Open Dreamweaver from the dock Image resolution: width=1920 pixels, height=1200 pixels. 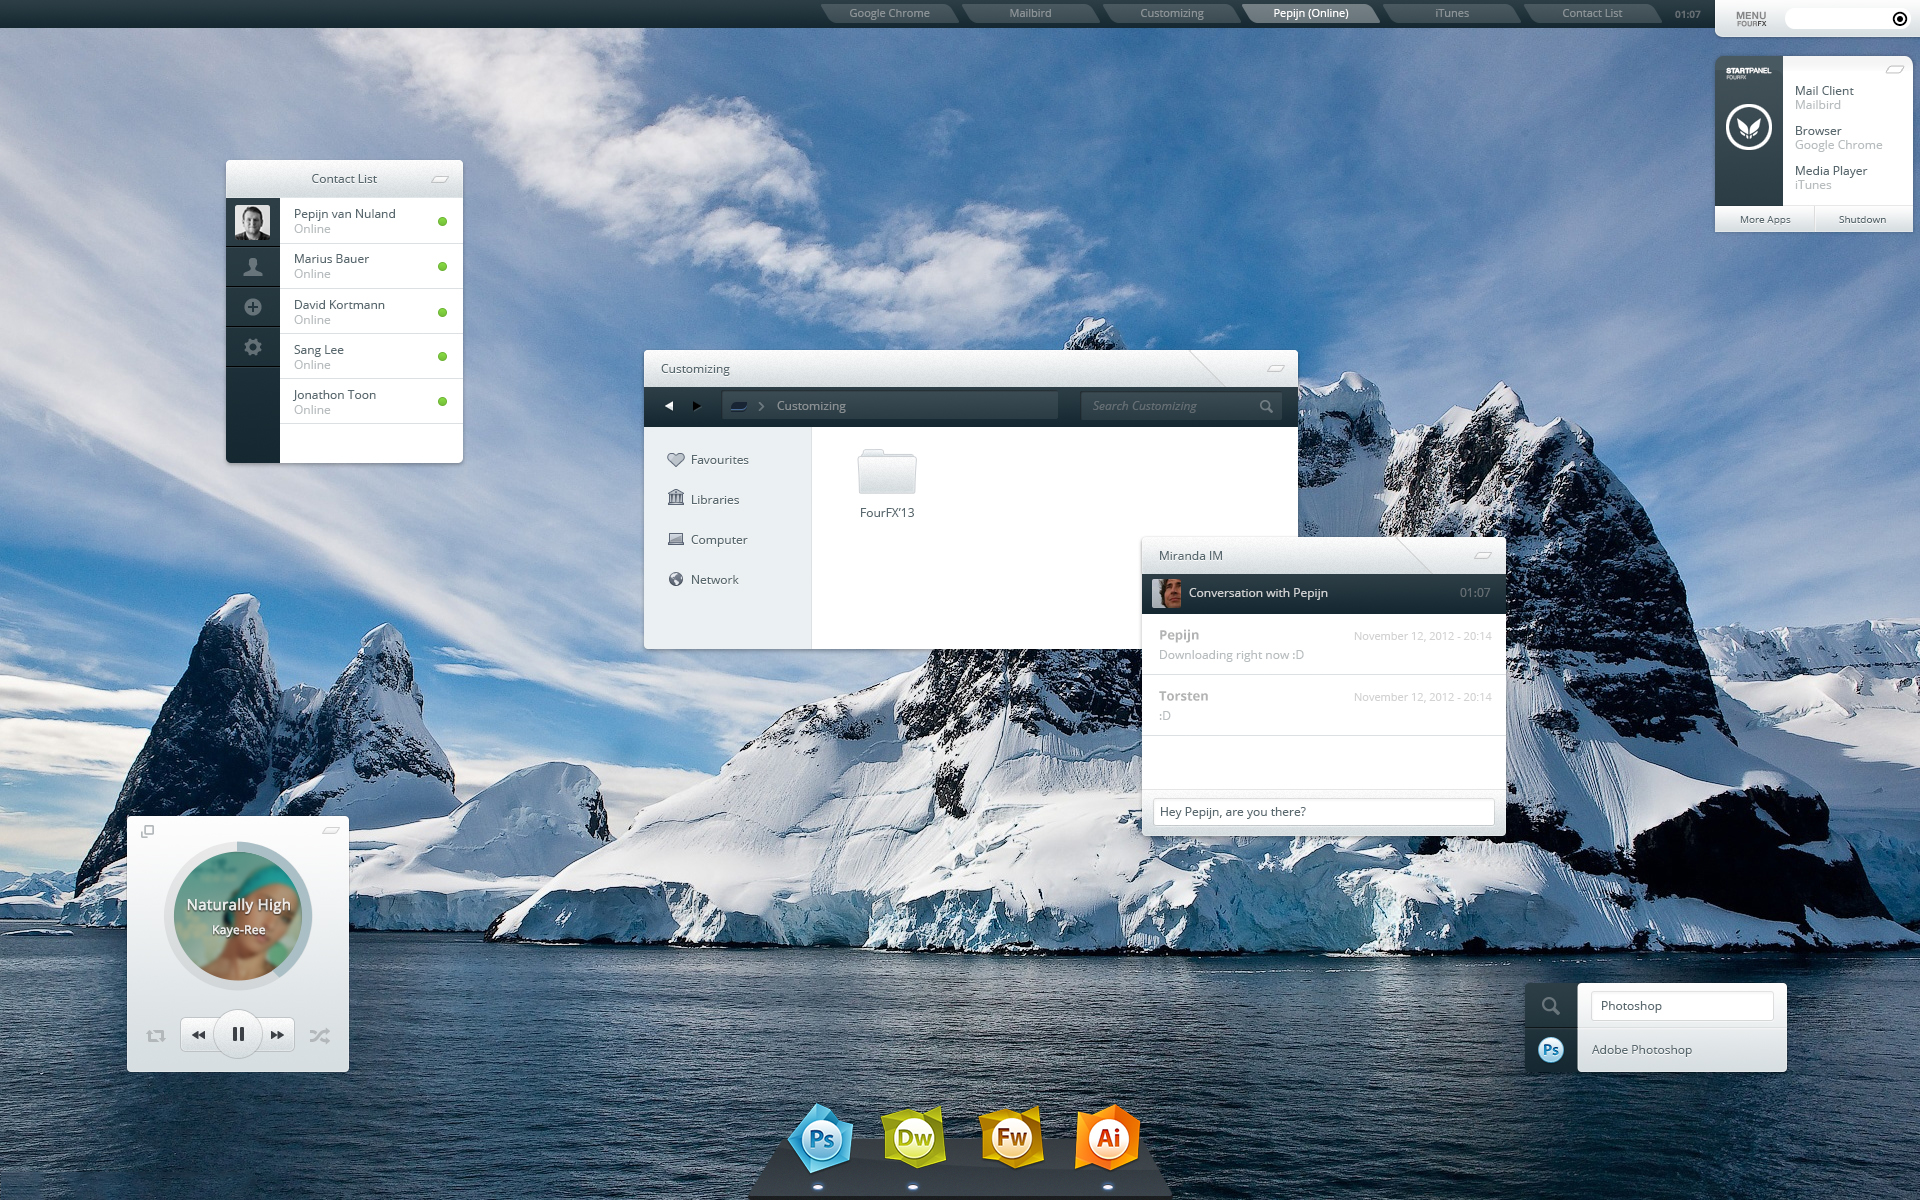click(914, 1137)
